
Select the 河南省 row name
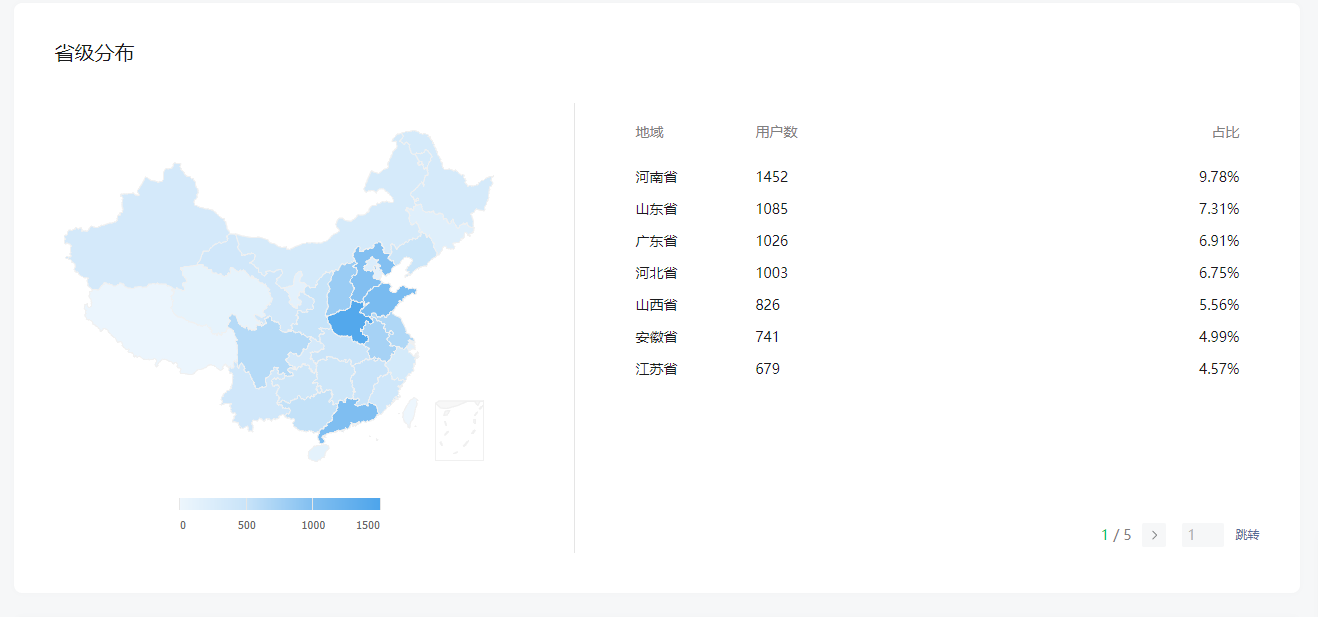click(x=656, y=177)
